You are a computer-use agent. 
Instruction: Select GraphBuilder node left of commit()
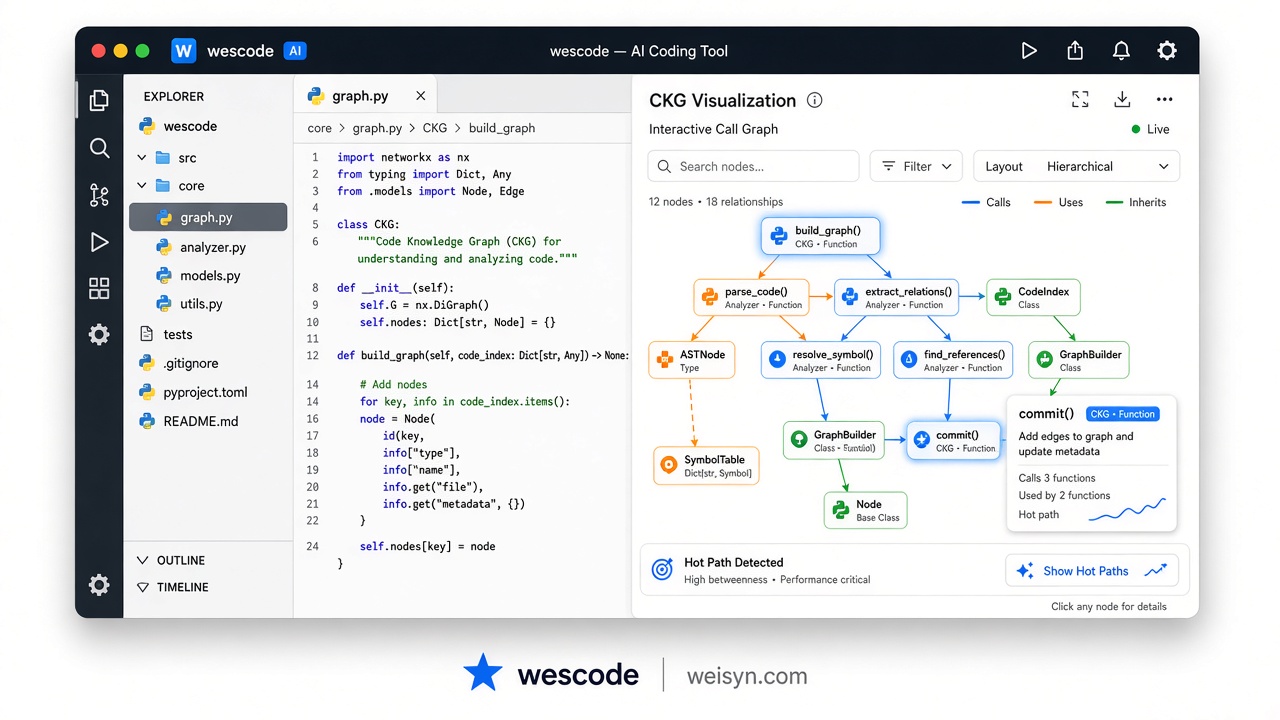(x=834, y=440)
